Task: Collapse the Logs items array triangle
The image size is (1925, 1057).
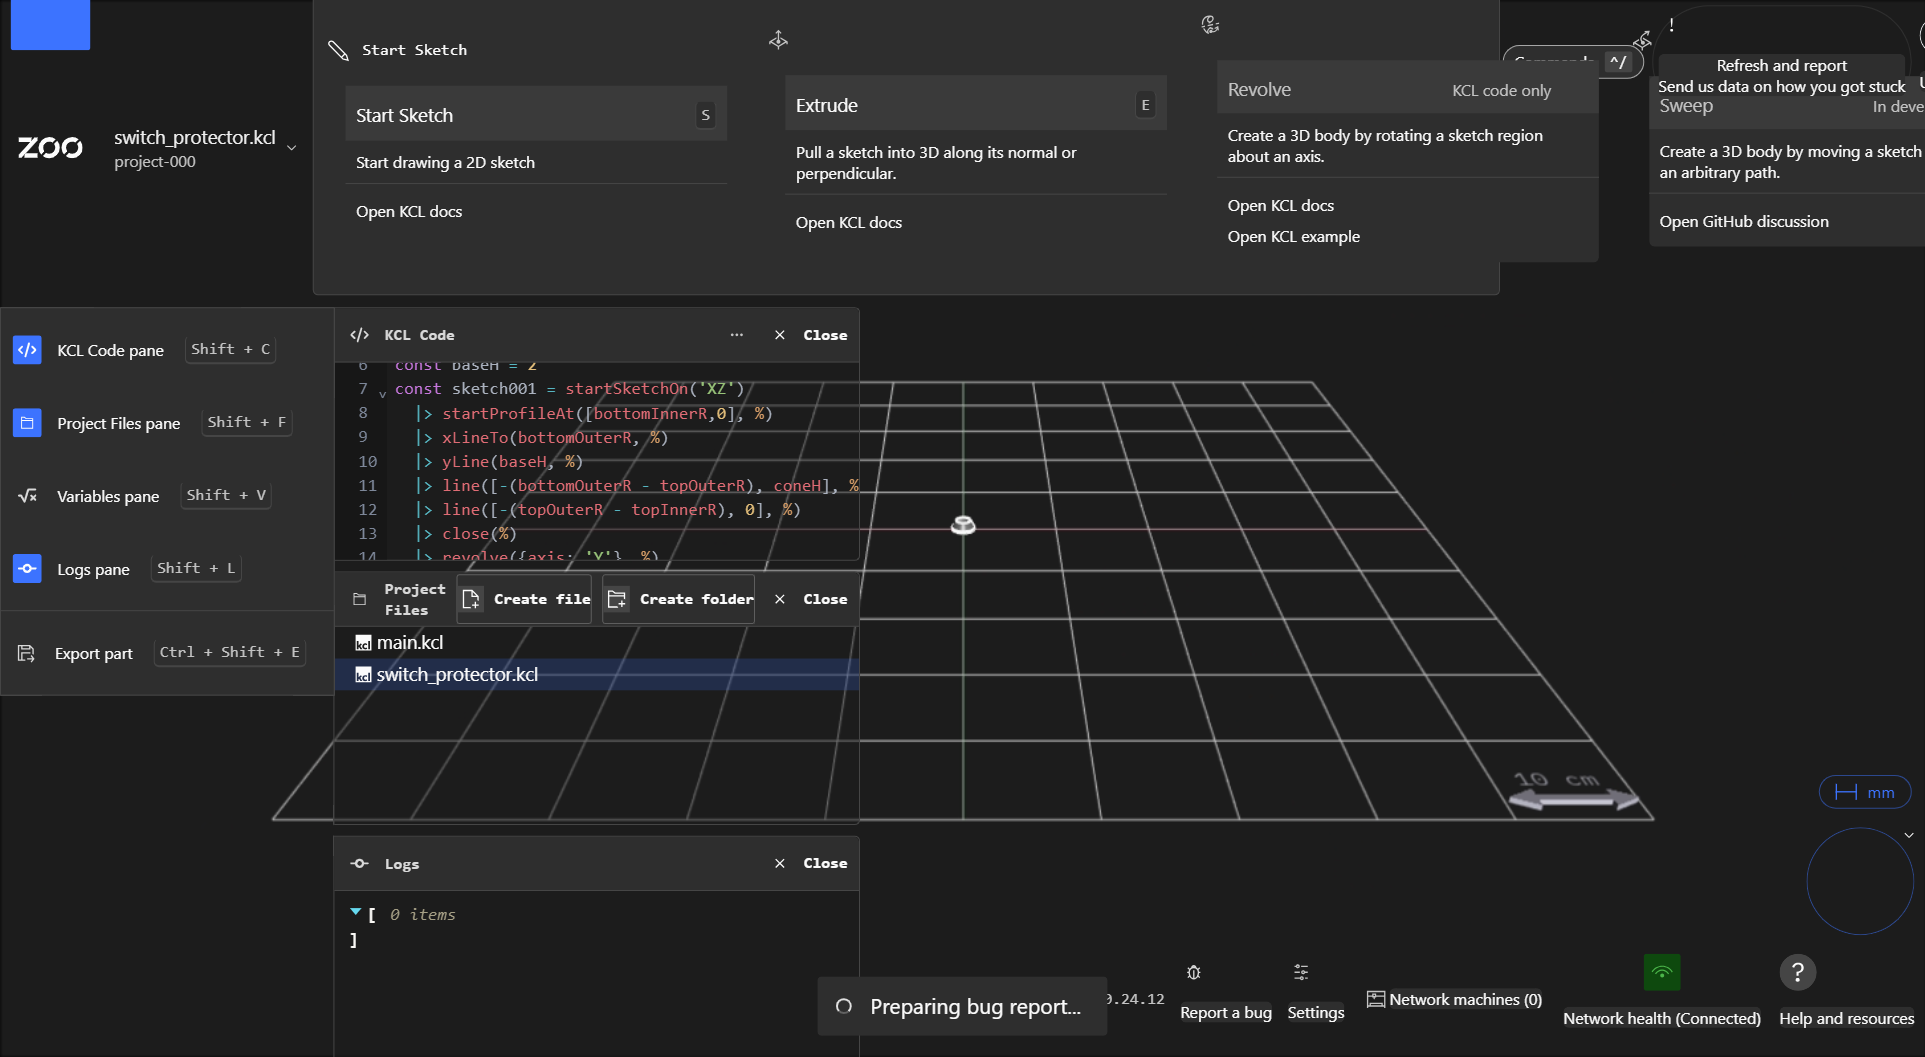Action: 355,912
